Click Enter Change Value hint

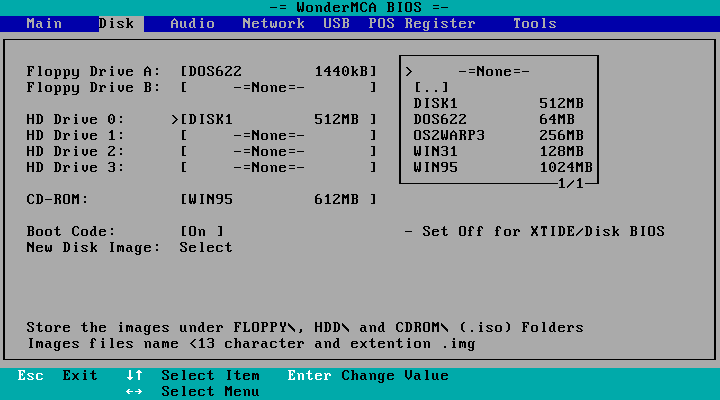(x=368, y=376)
